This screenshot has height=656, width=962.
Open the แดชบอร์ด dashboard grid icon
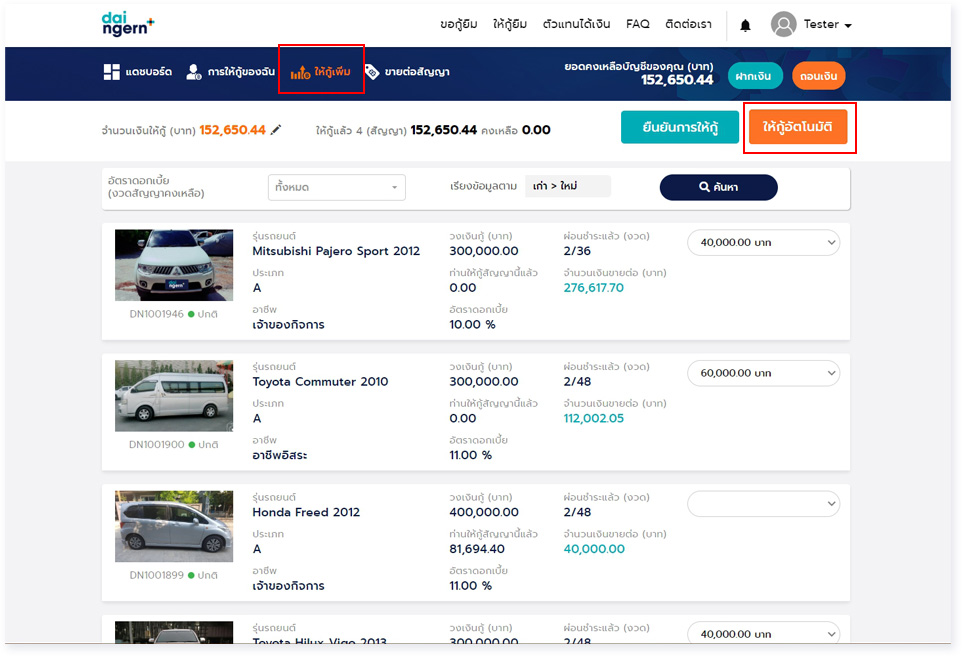(111, 72)
